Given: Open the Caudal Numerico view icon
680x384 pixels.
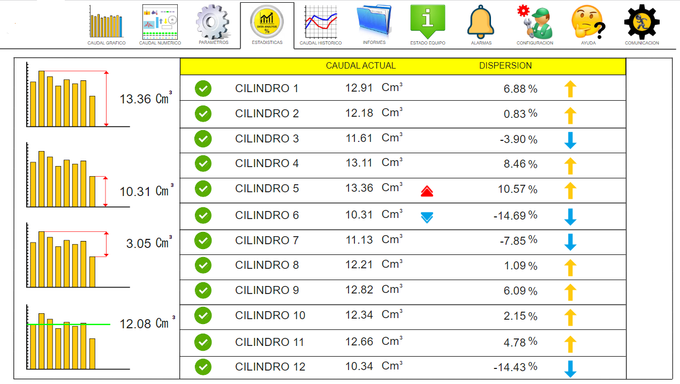Looking at the screenshot, I should click(160, 22).
